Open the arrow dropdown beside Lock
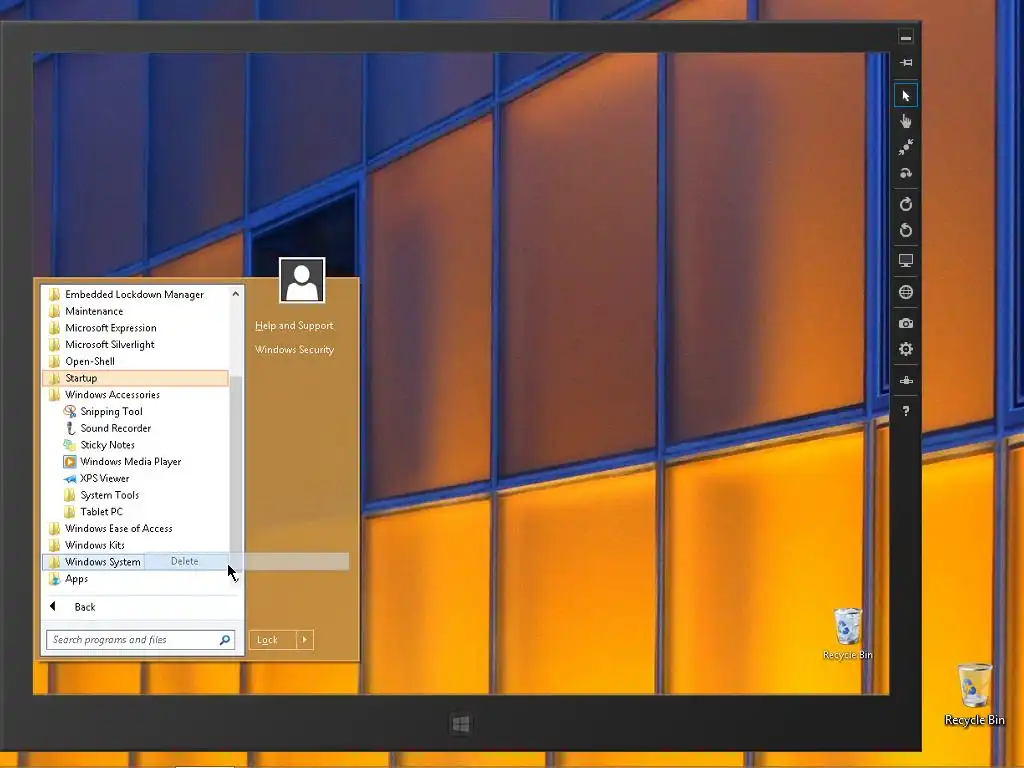The height and width of the screenshot is (768, 1024). [x=305, y=639]
